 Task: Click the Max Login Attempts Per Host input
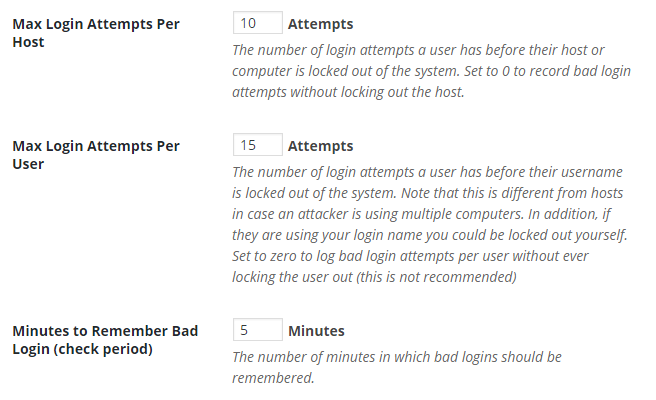click(x=257, y=23)
